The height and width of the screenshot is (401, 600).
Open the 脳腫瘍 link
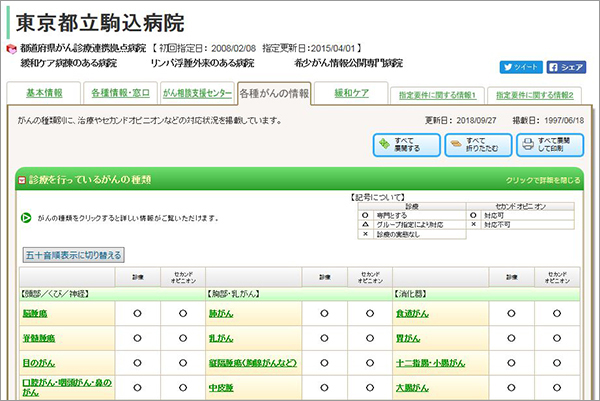tap(35, 314)
